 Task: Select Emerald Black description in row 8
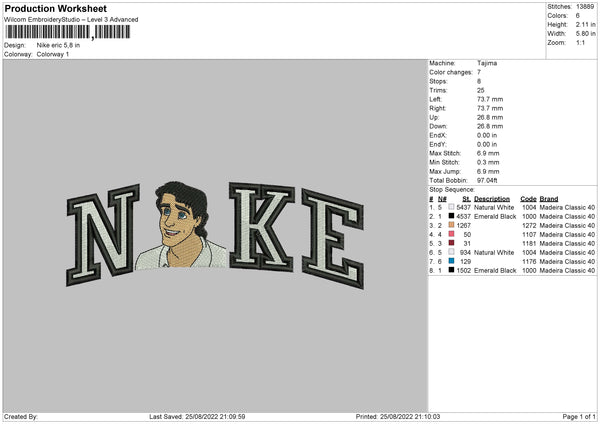point(495,271)
